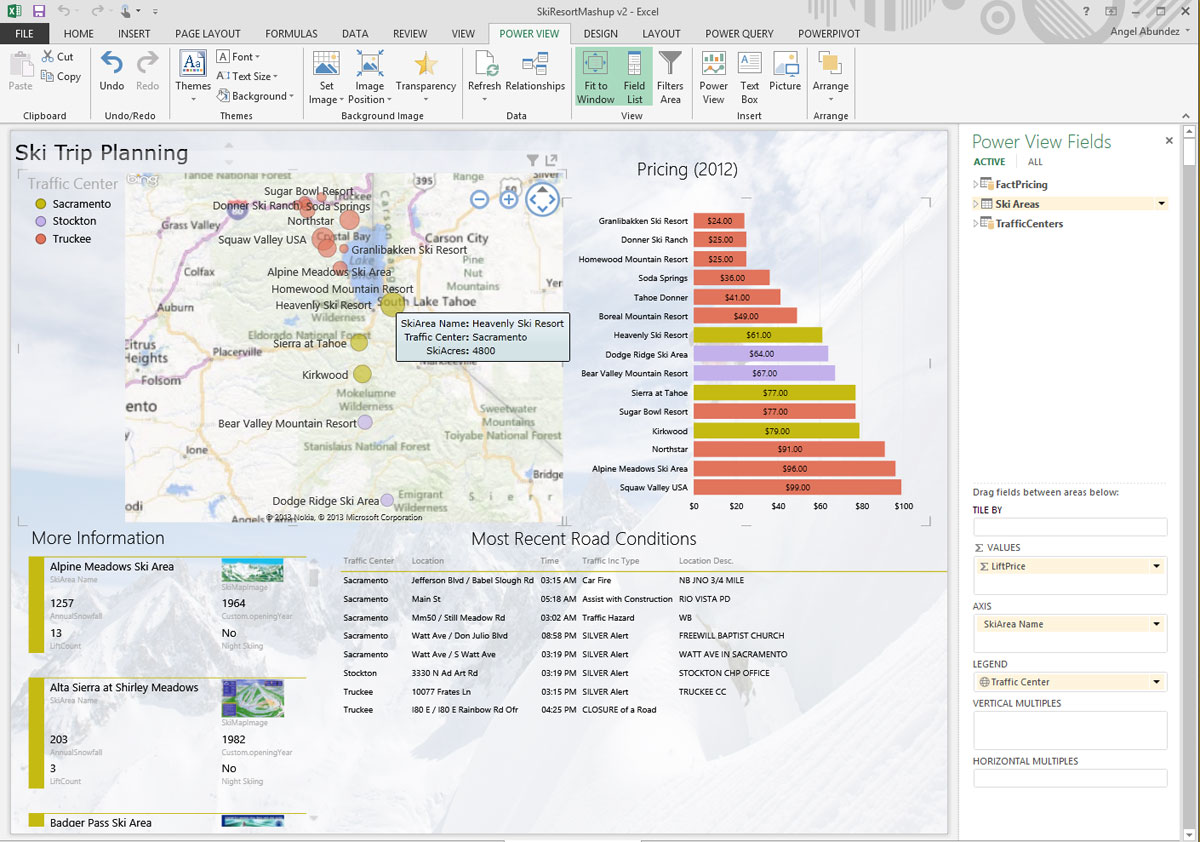Click the Tile By field box
This screenshot has width=1200, height=842.
[1070, 527]
